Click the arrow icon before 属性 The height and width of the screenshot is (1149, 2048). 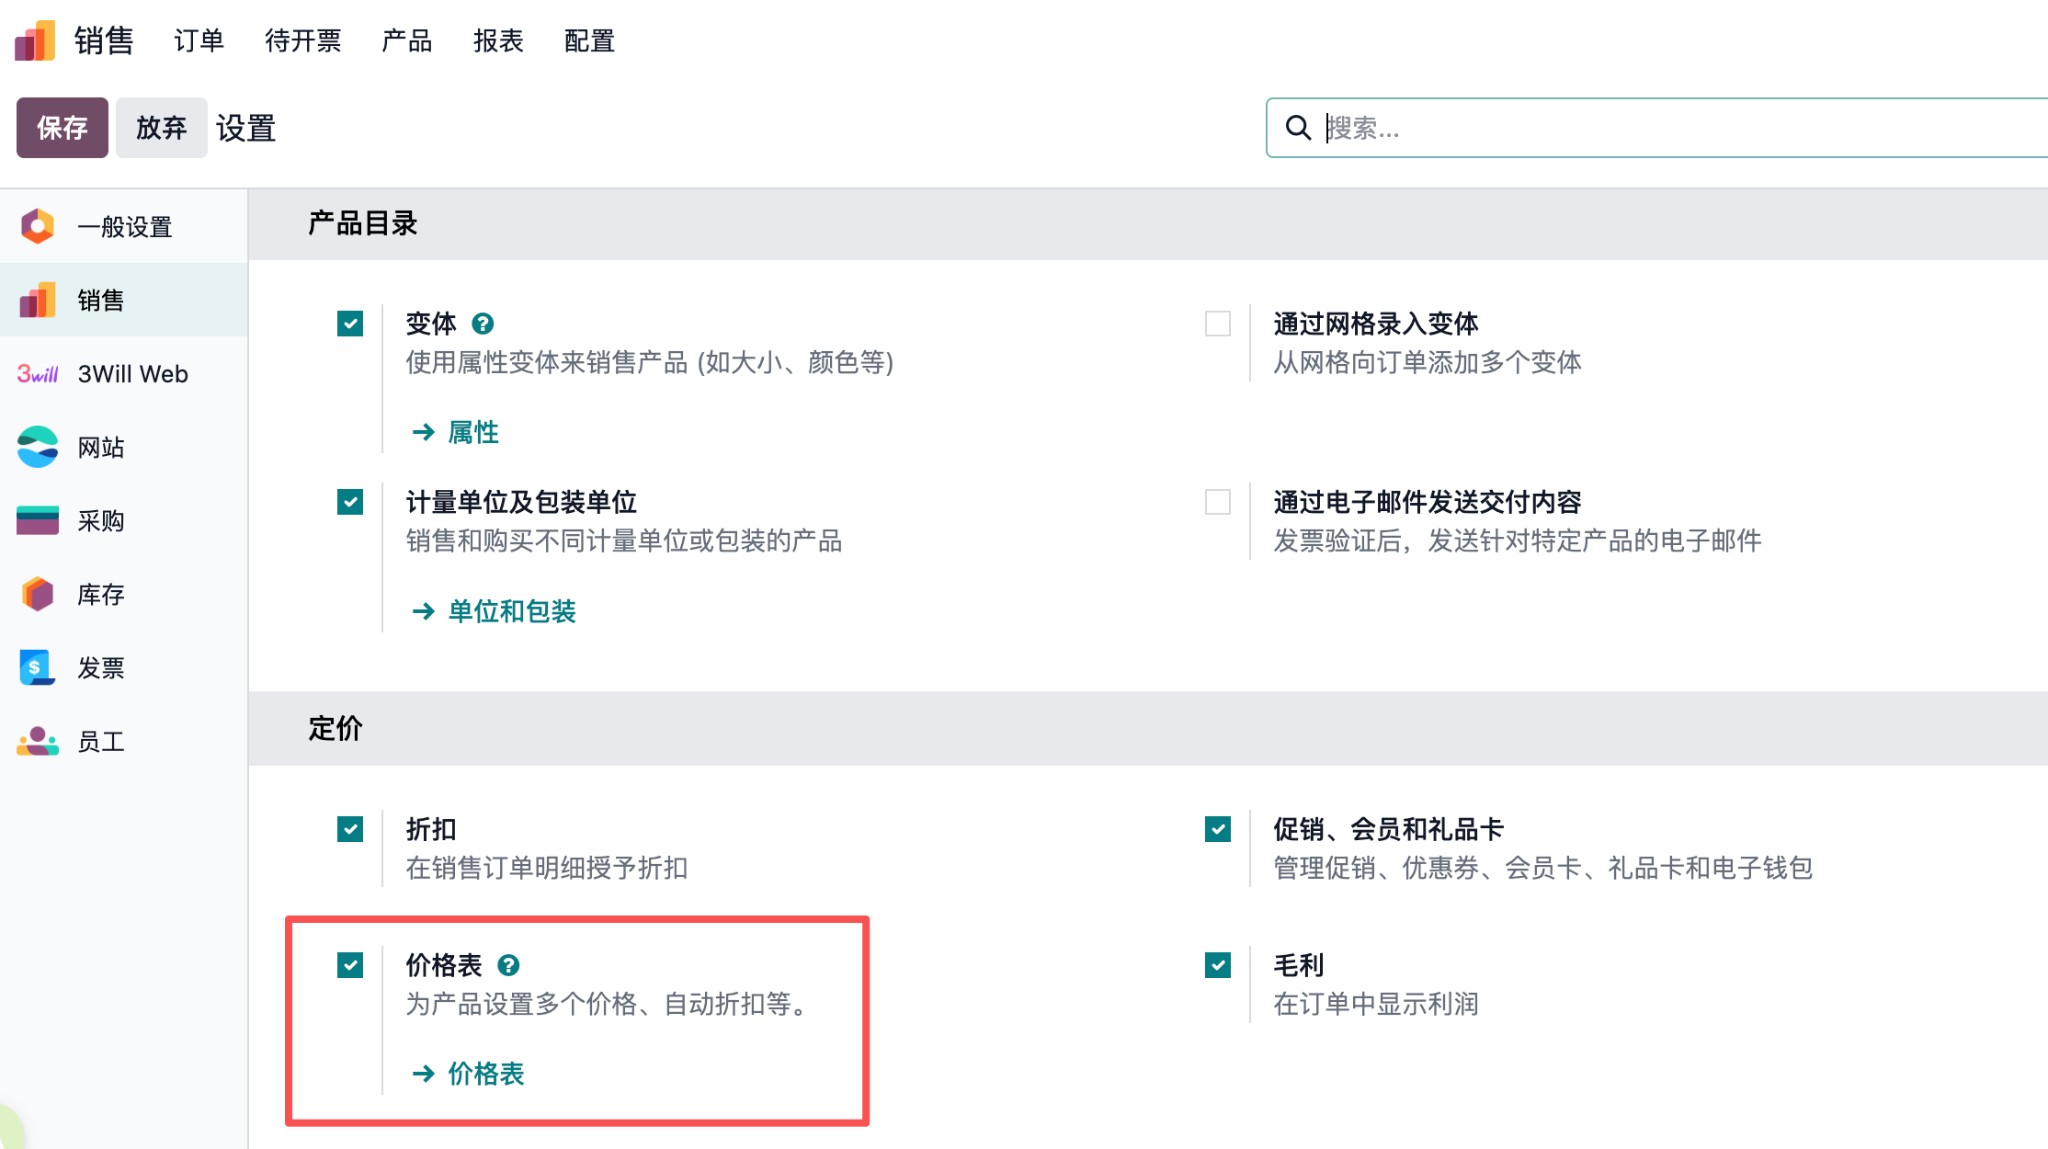[424, 432]
